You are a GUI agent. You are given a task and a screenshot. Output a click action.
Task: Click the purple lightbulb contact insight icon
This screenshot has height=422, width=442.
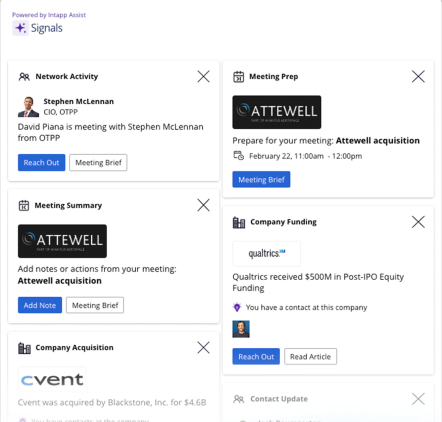(x=237, y=307)
